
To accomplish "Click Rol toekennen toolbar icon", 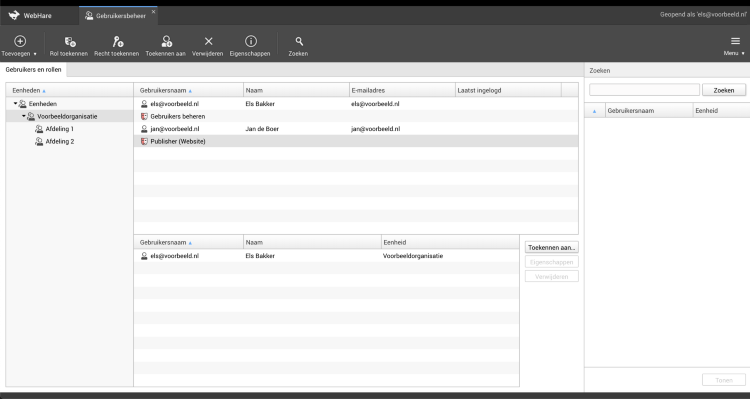I will (x=69, y=42).
